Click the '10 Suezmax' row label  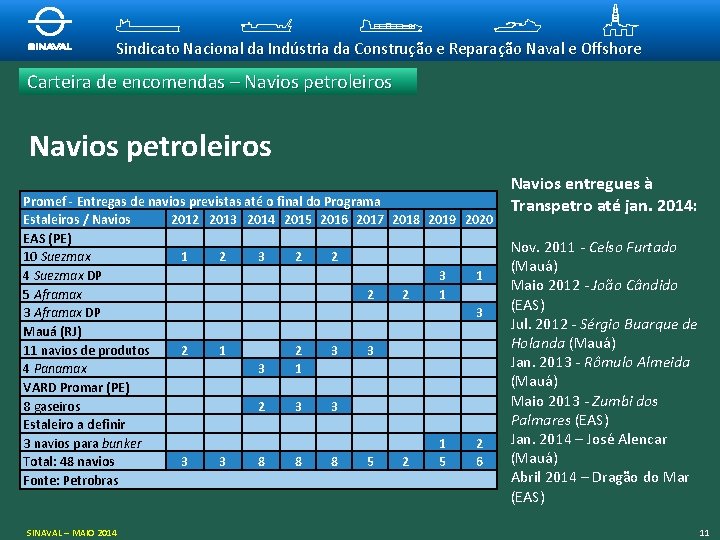point(93,256)
